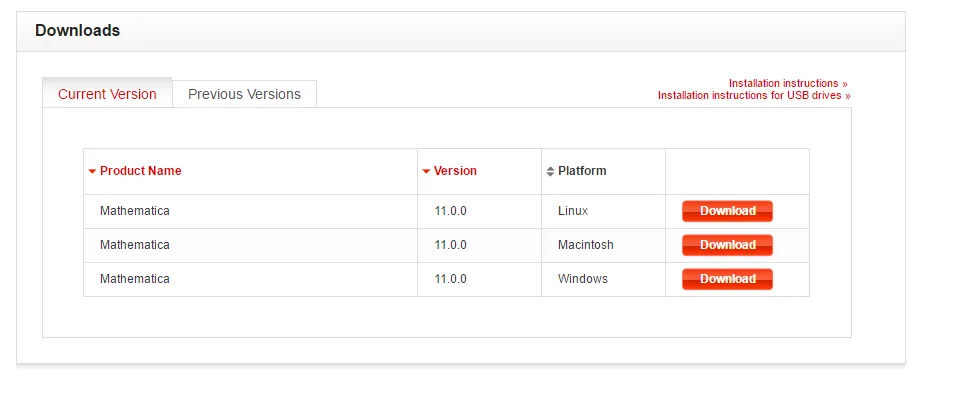This screenshot has width=960, height=404.
Task: Click the Downloads section heading
Action: click(x=78, y=31)
